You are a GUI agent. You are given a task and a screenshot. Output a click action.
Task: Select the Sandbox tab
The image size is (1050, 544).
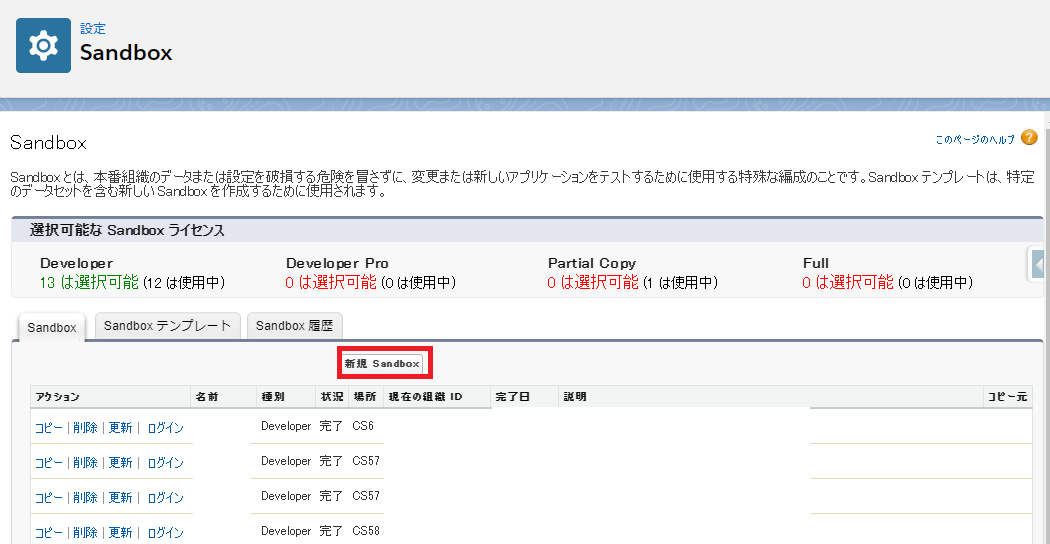[52, 328]
